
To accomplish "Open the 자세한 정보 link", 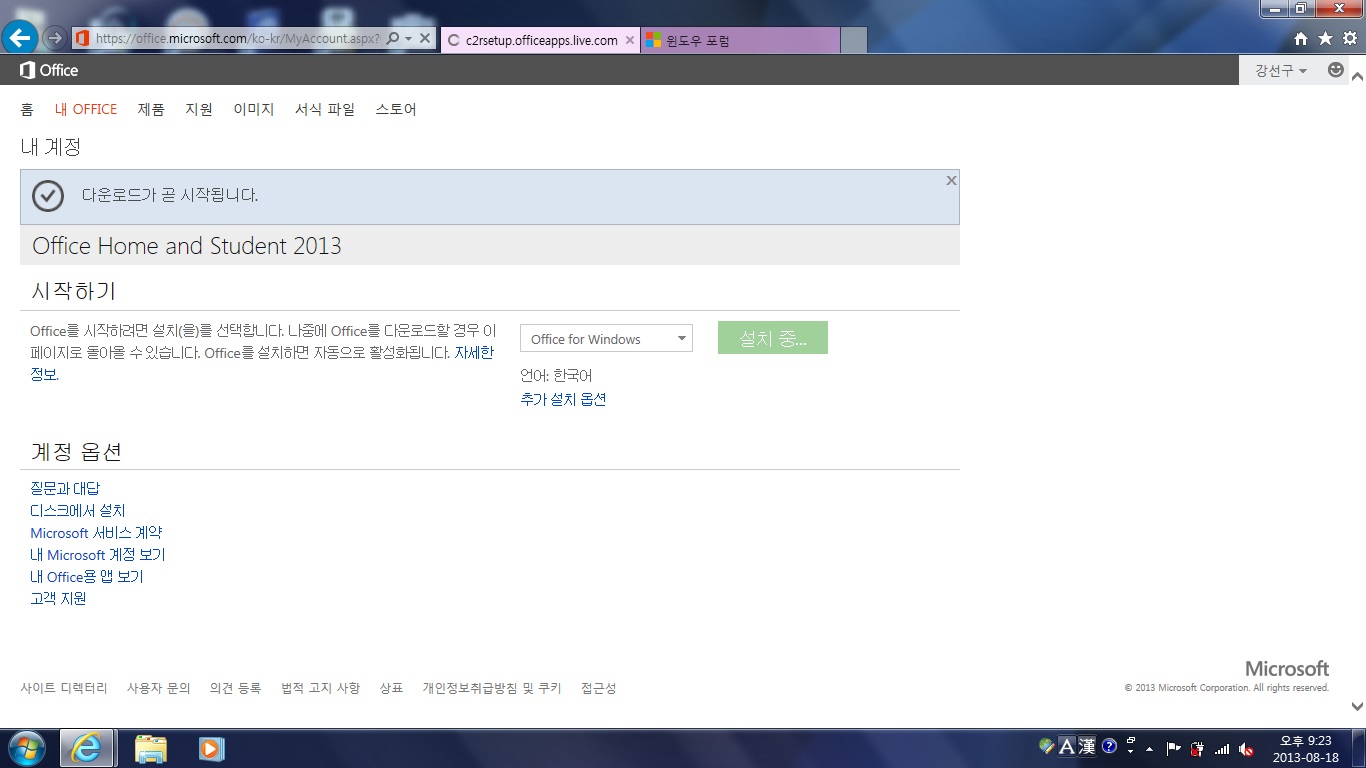I will 474,353.
